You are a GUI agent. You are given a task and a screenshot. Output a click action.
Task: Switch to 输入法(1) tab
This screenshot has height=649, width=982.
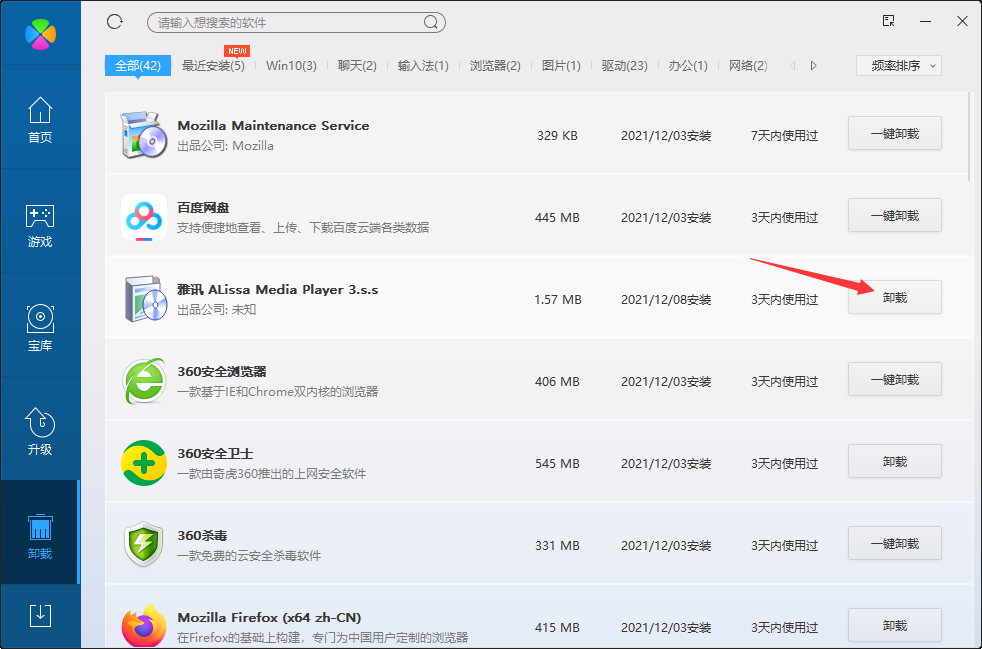point(423,65)
